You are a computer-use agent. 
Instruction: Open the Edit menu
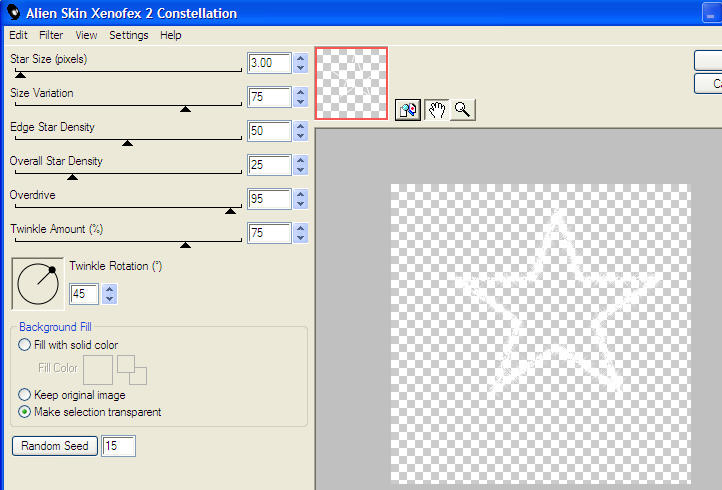point(18,35)
